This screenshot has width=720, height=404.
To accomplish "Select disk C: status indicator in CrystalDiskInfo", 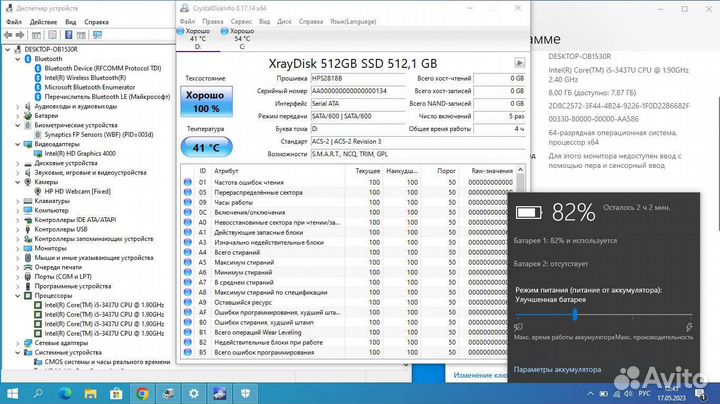I will 238,39.
